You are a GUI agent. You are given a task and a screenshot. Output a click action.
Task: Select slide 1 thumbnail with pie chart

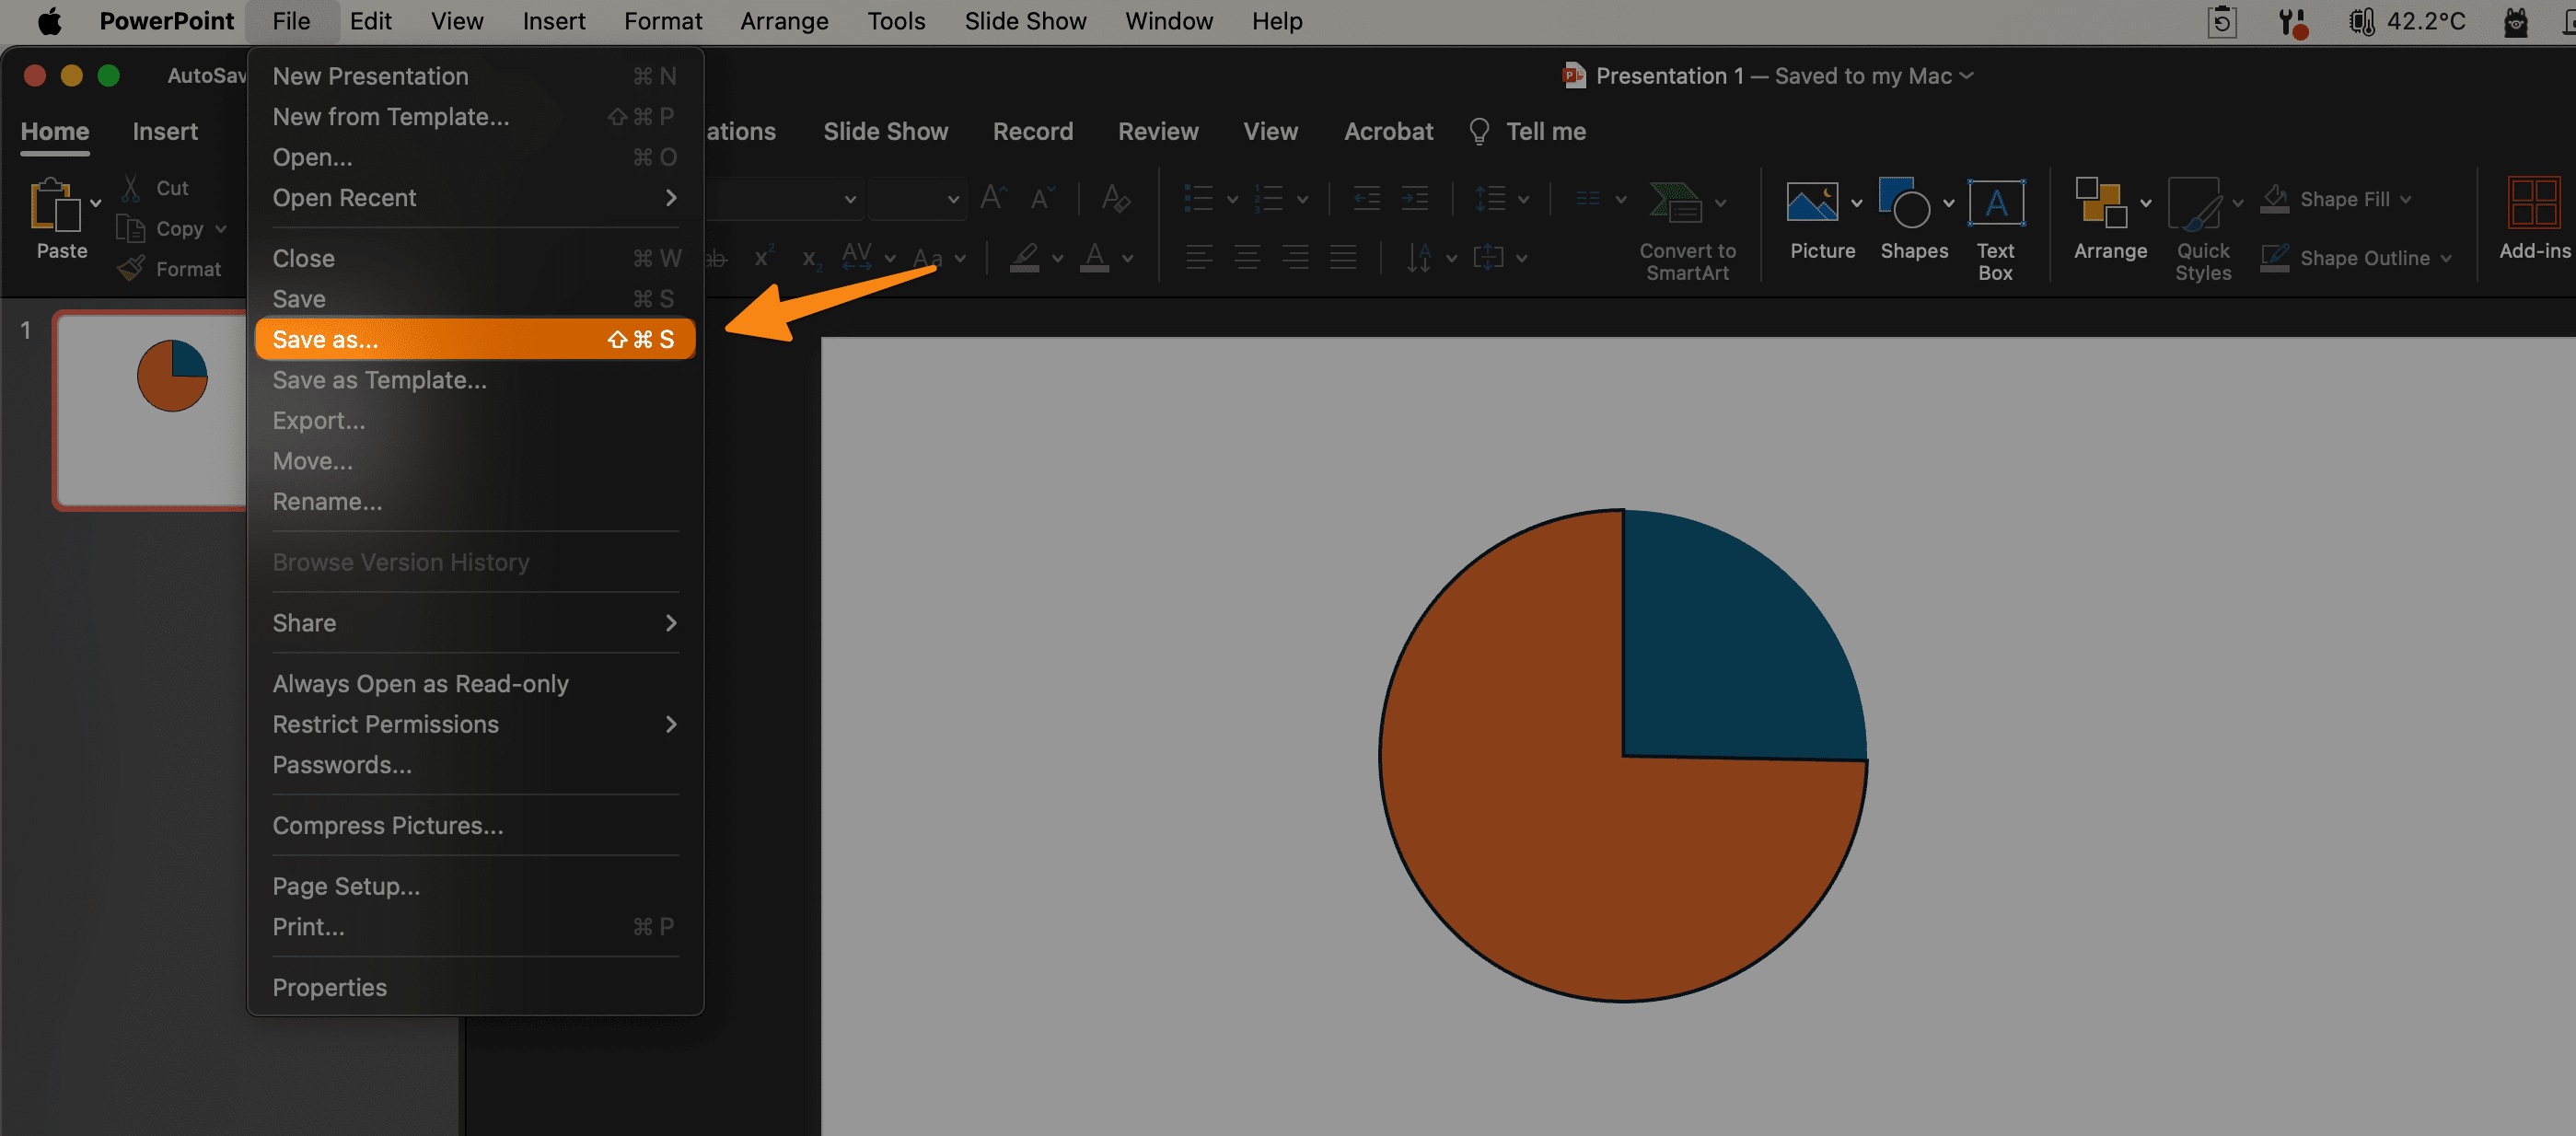(x=150, y=408)
